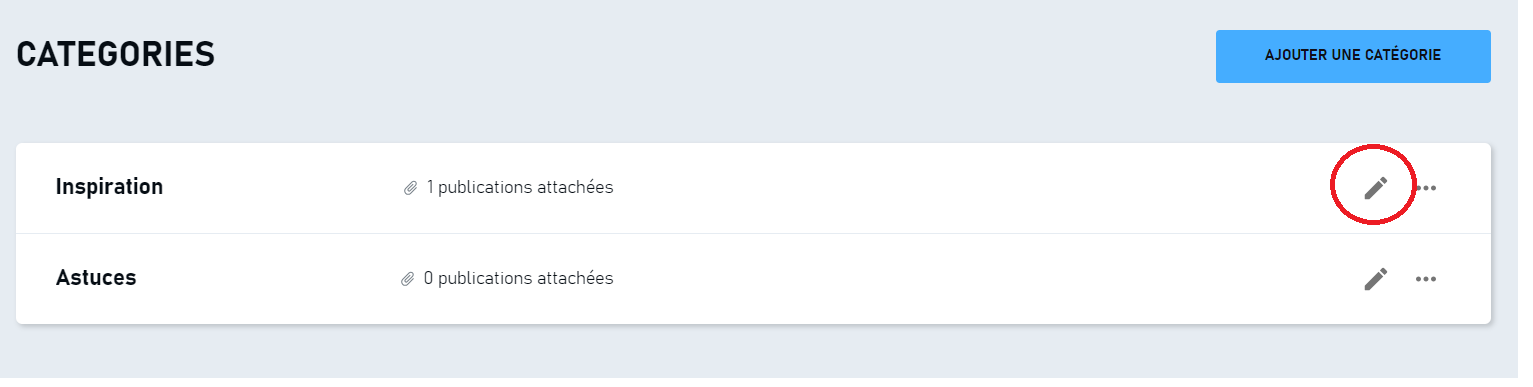
Task: Click empty space inside the Inspiration row
Action: pos(950,188)
